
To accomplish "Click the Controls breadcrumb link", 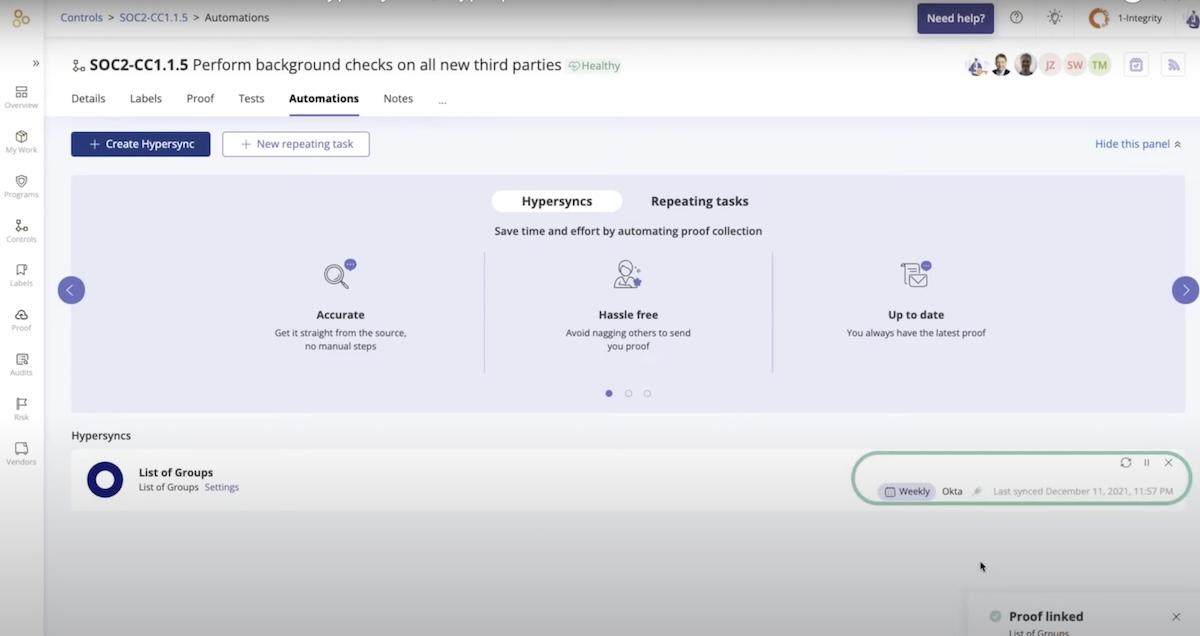I will (82, 17).
